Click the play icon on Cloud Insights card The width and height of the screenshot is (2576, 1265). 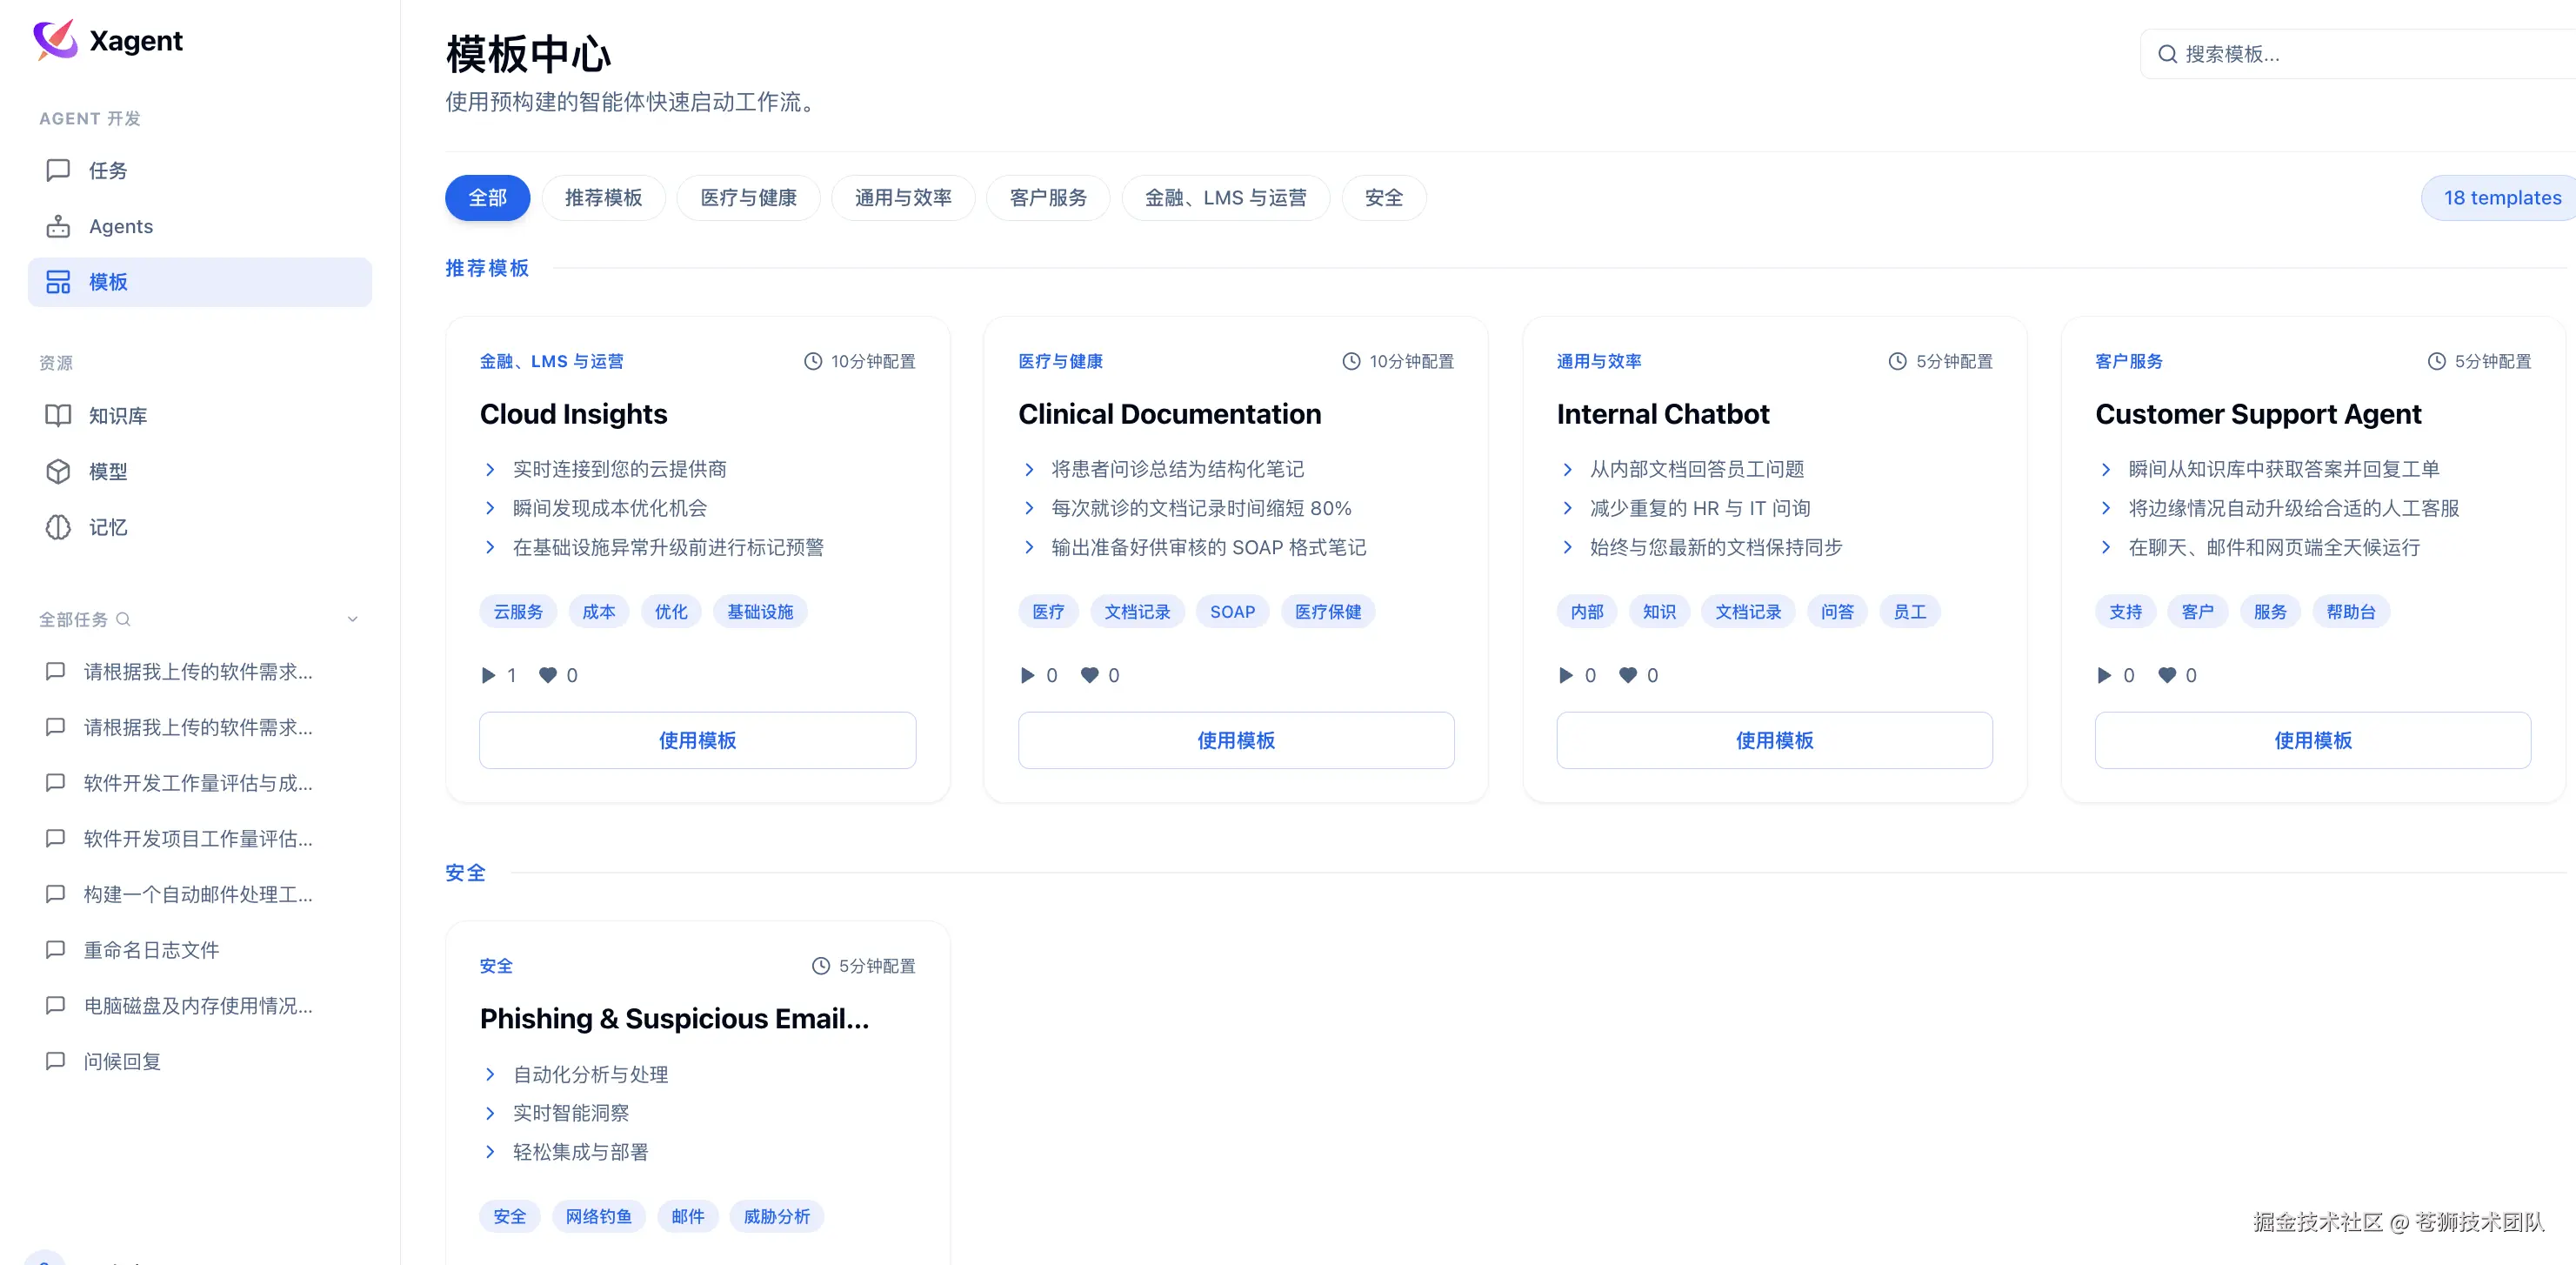tap(488, 675)
